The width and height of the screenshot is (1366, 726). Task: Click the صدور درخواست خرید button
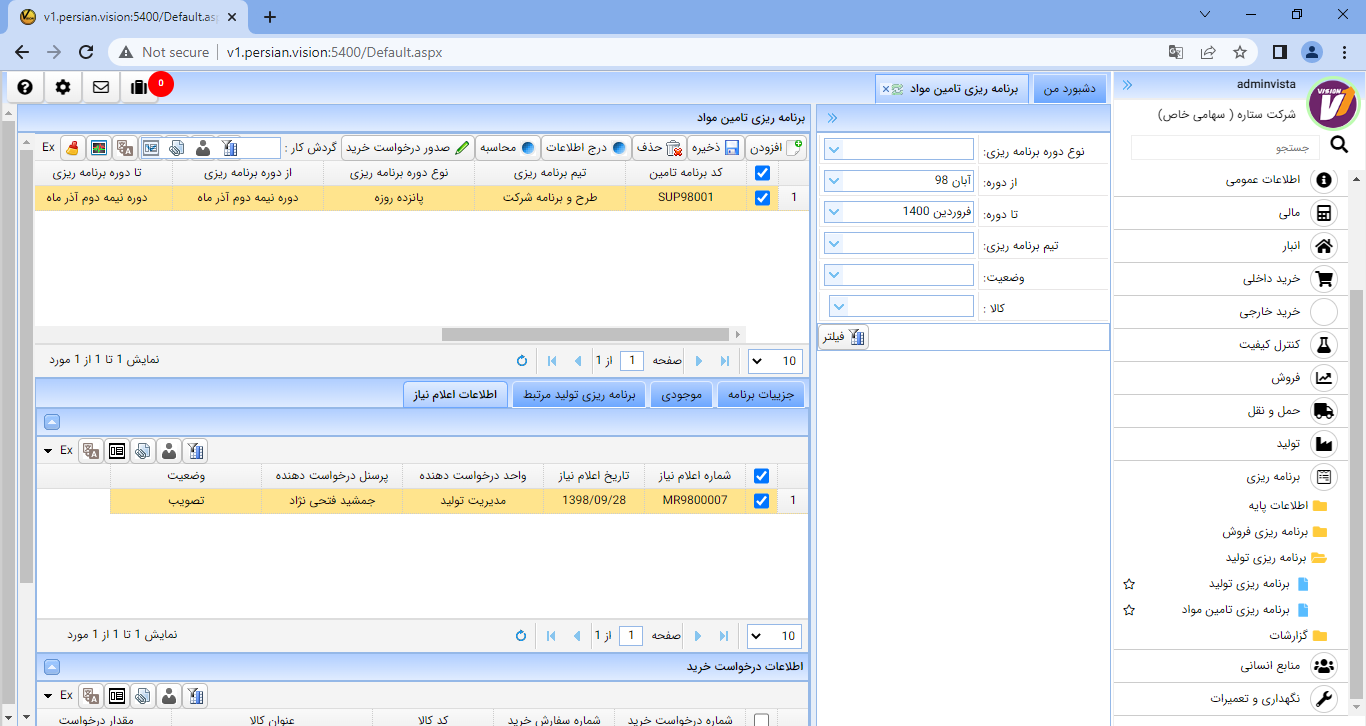407,148
